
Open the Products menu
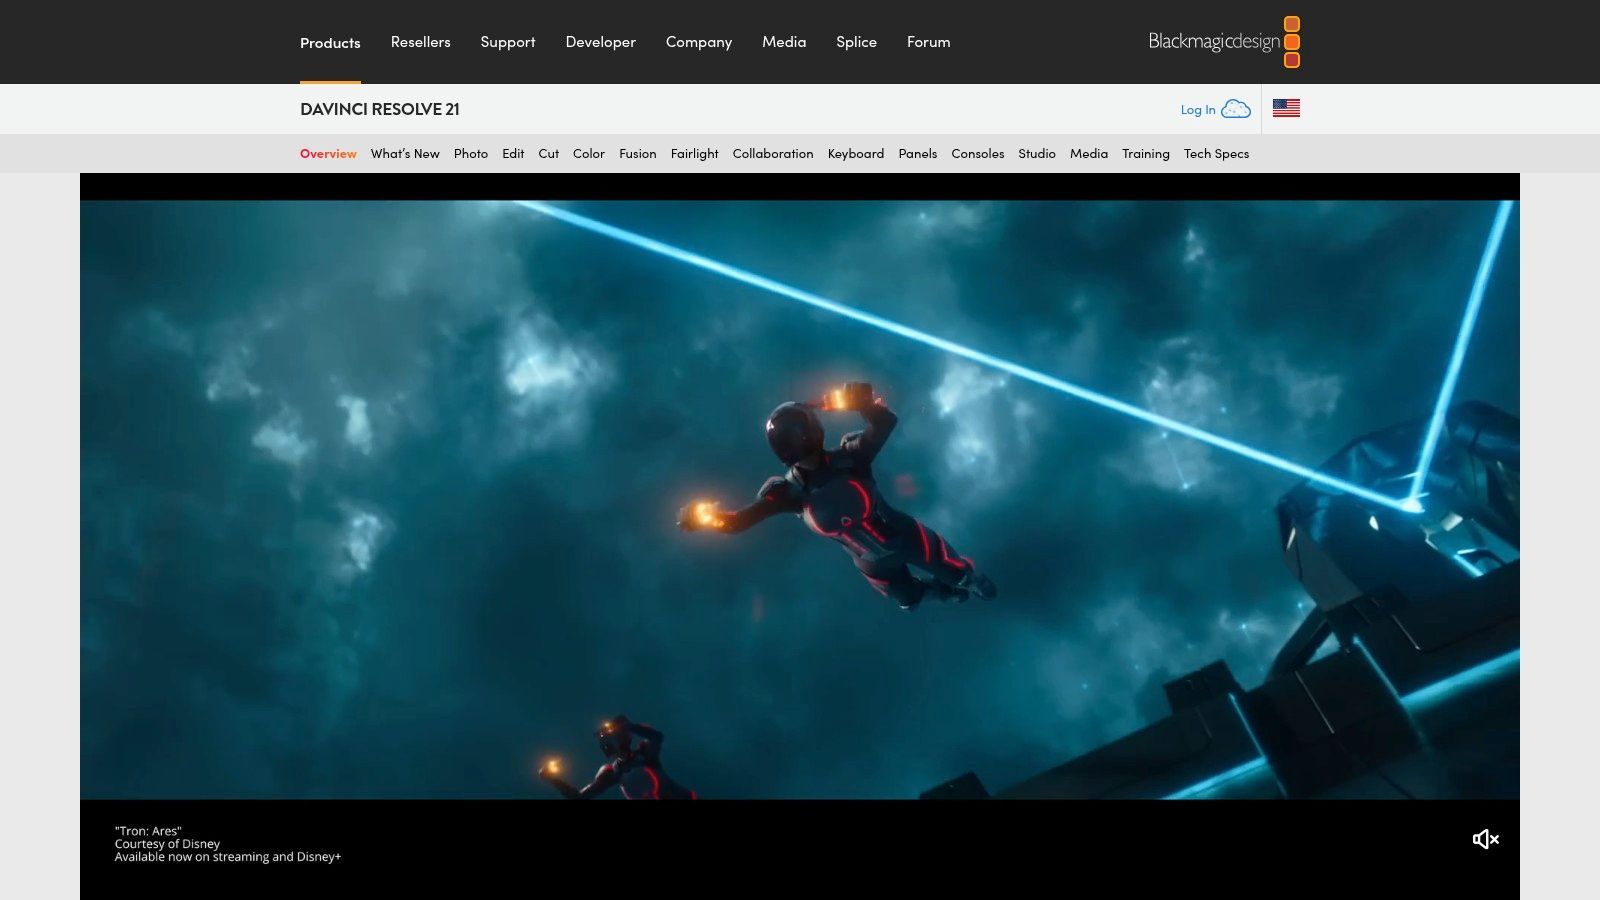(330, 43)
